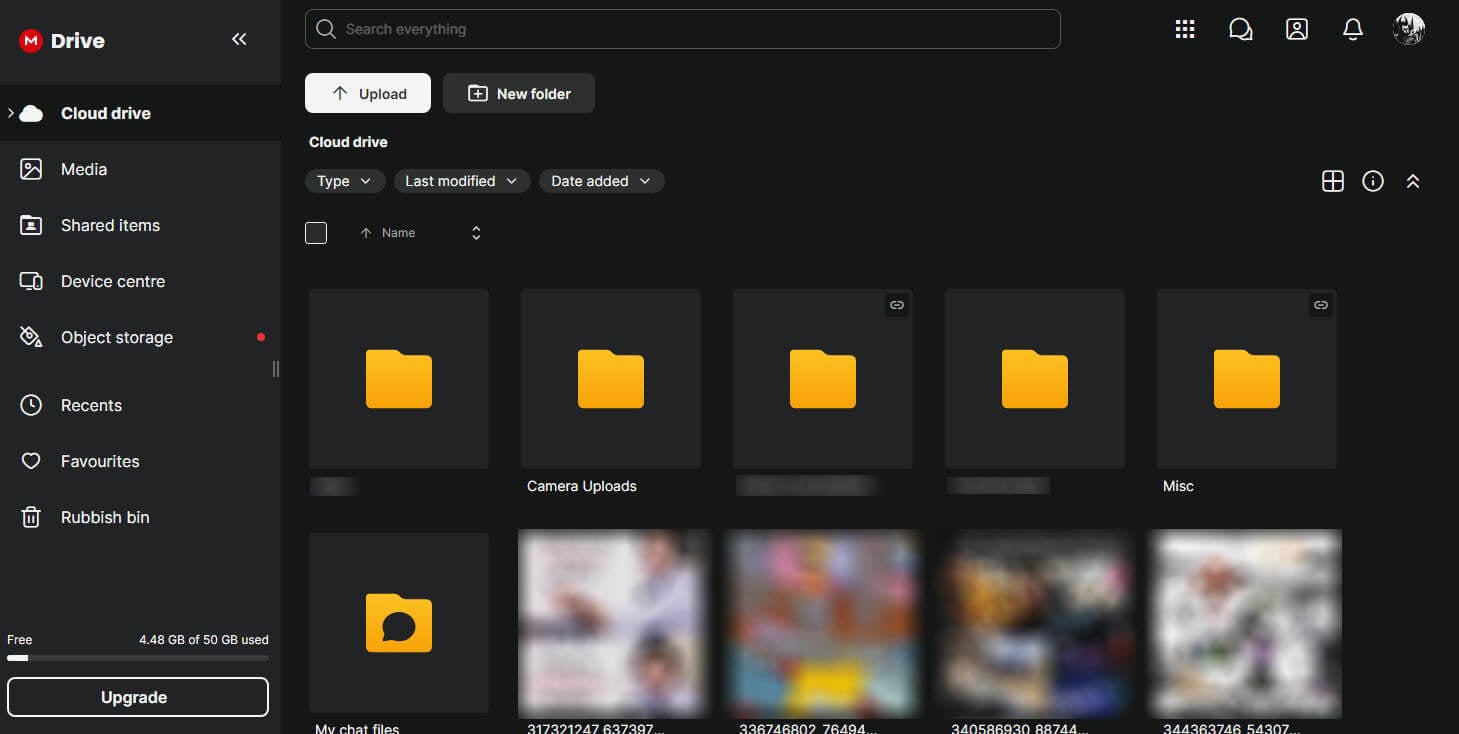Viewport: 1459px width, 734px height.
Task: Open the My chat files folder
Action: click(x=399, y=623)
